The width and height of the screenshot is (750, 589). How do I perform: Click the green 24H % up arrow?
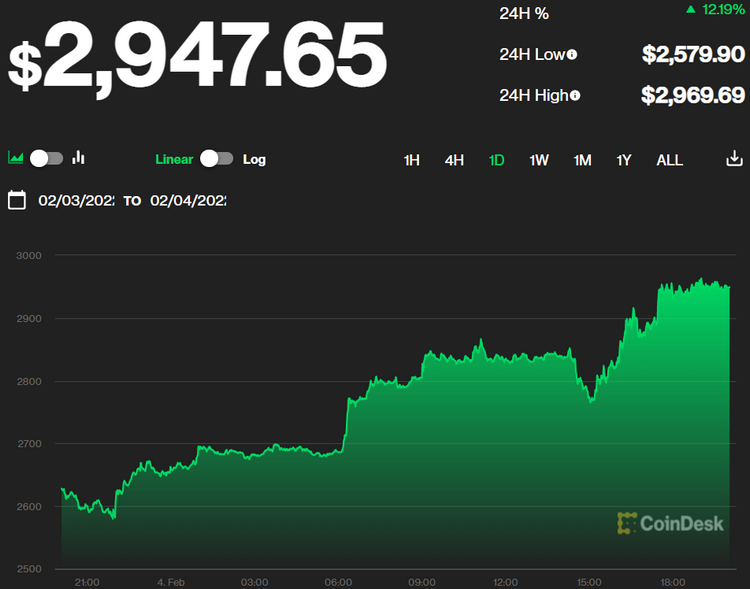pyautogui.click(x=691, y=10)
